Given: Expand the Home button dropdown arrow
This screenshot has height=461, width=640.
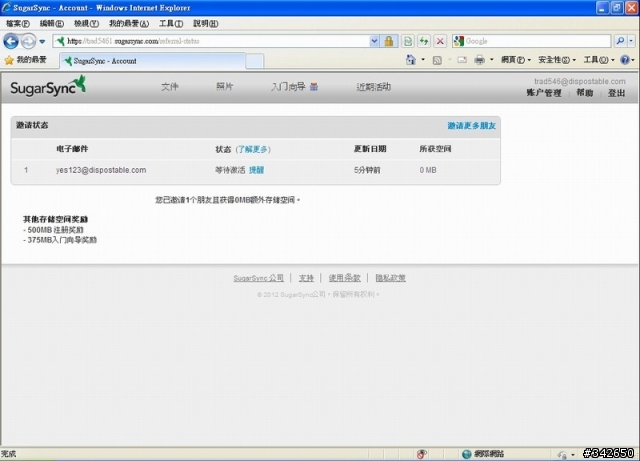Looking at the screenshot, I should pyautogui.click(x=423, y=60).
